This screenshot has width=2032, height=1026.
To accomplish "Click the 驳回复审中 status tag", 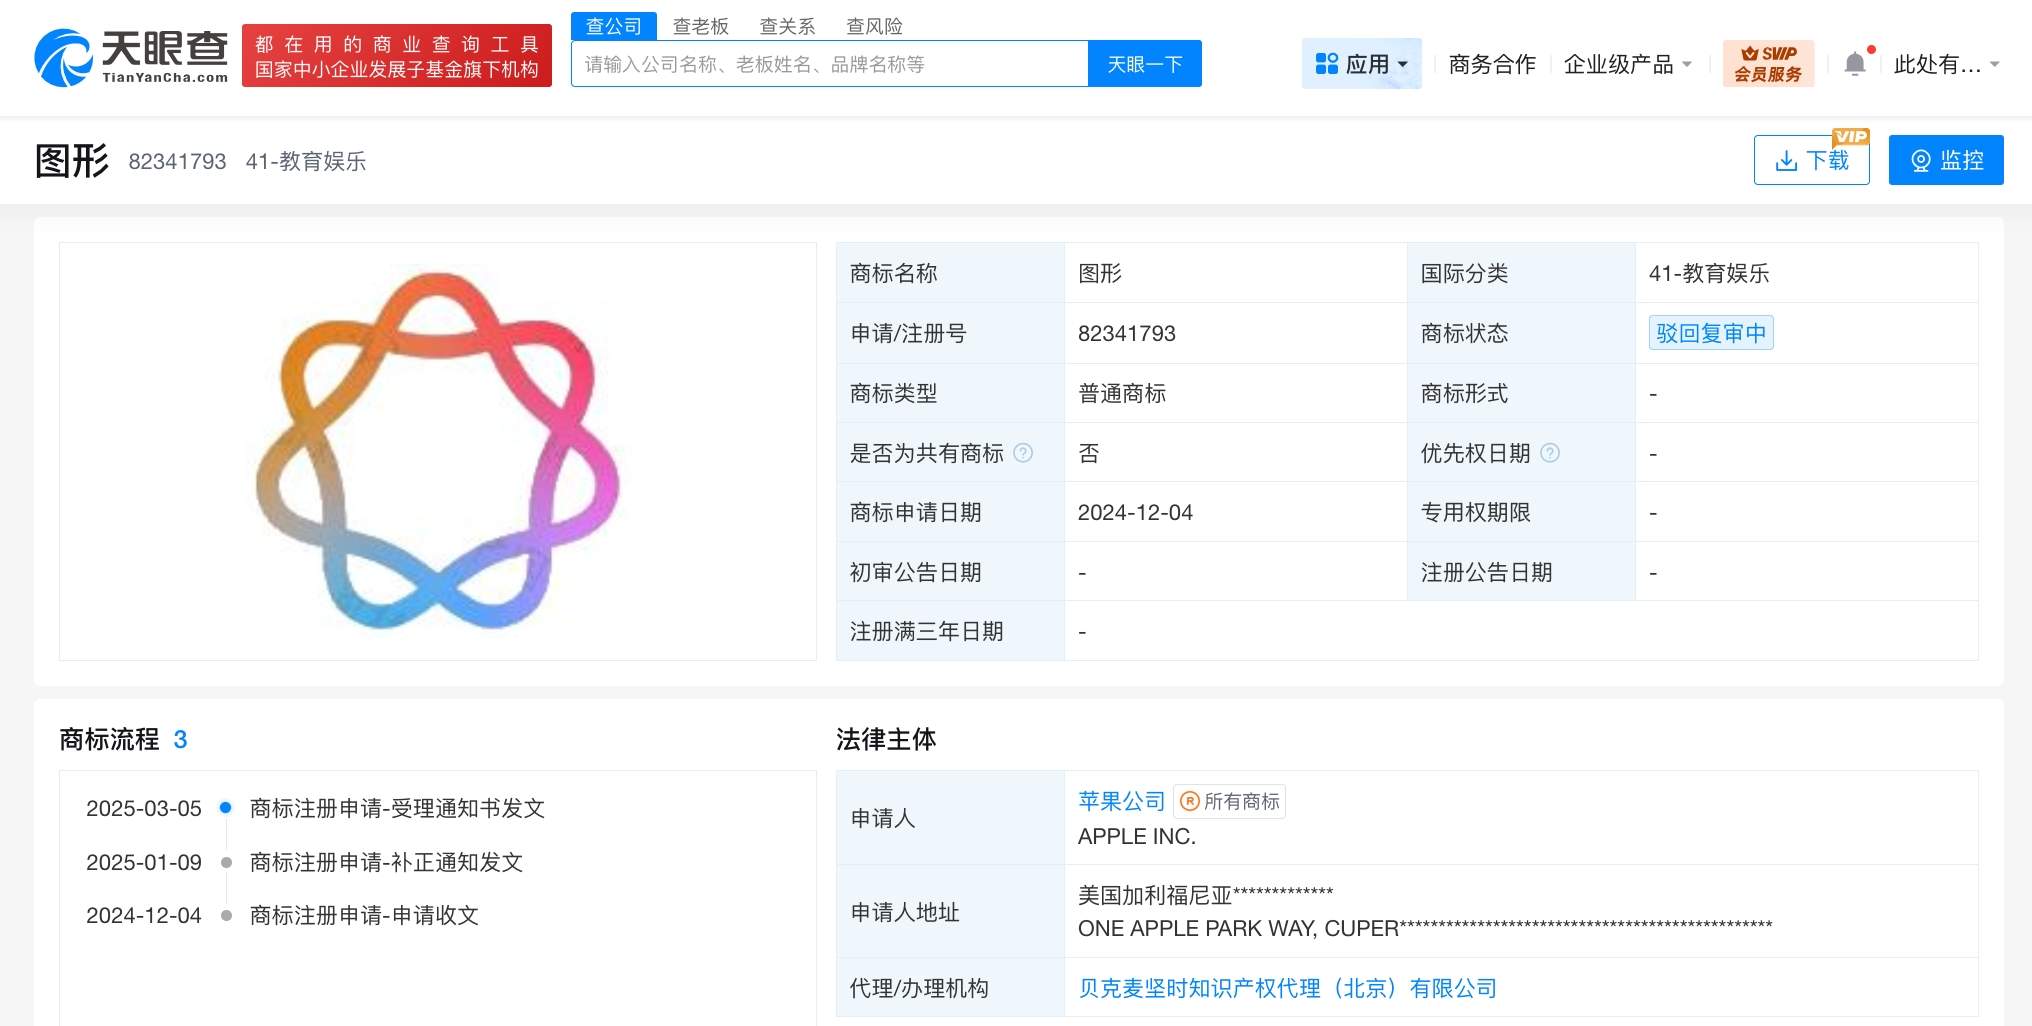I will click(1711, 333).
